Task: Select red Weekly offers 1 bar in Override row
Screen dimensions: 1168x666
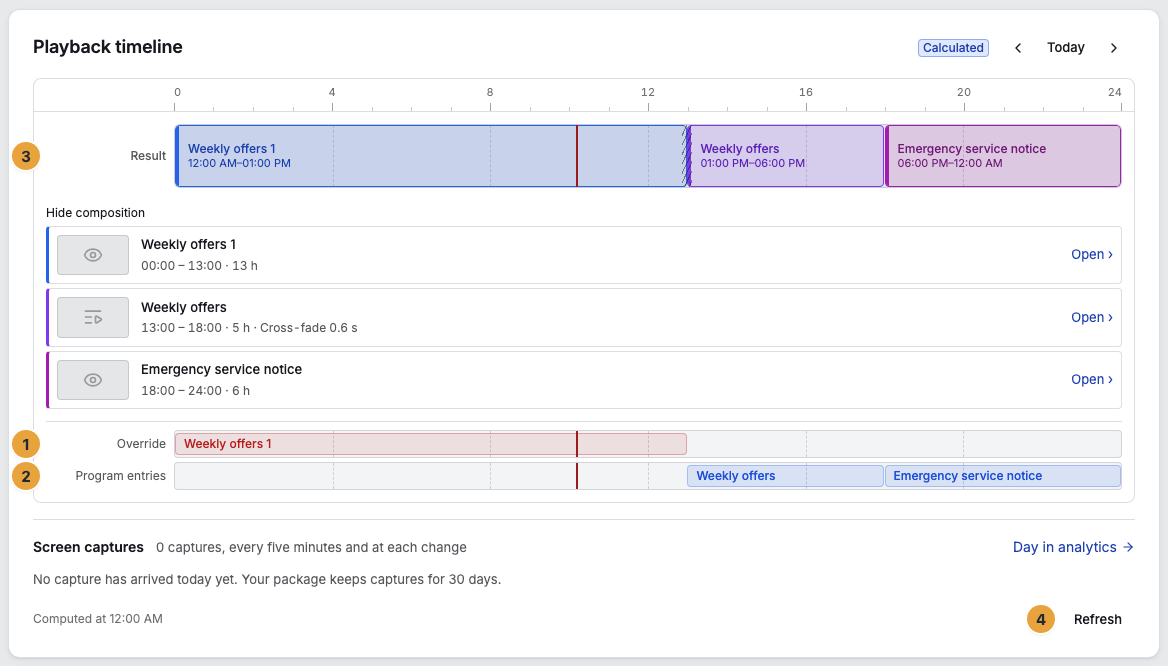Action: tap(431, 444)
